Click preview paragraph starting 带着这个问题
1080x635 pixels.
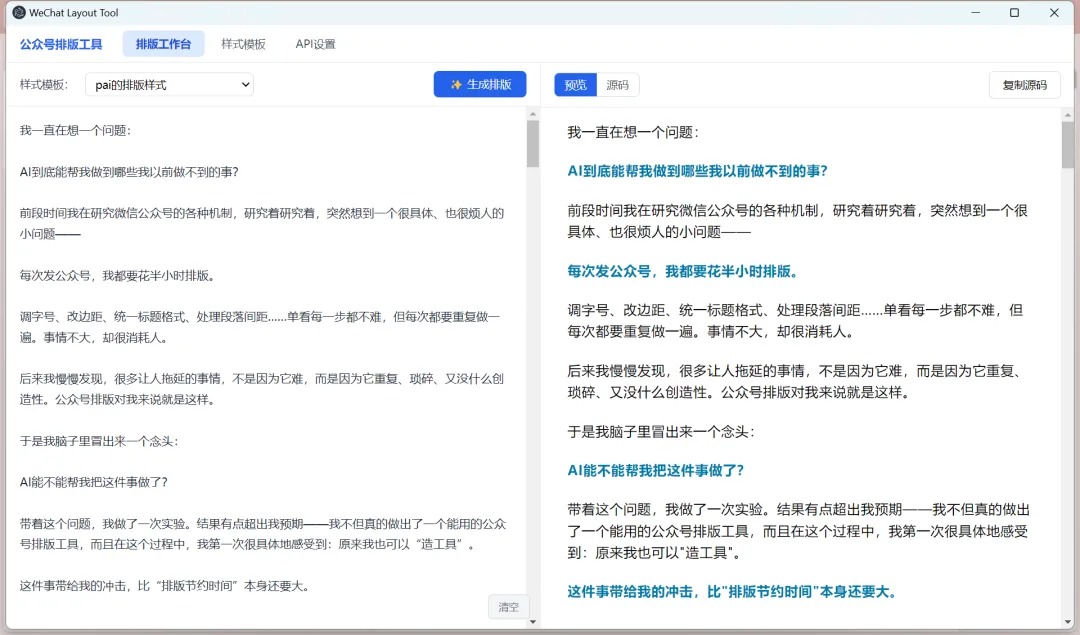pyautogui.click(x=798, y=531)
